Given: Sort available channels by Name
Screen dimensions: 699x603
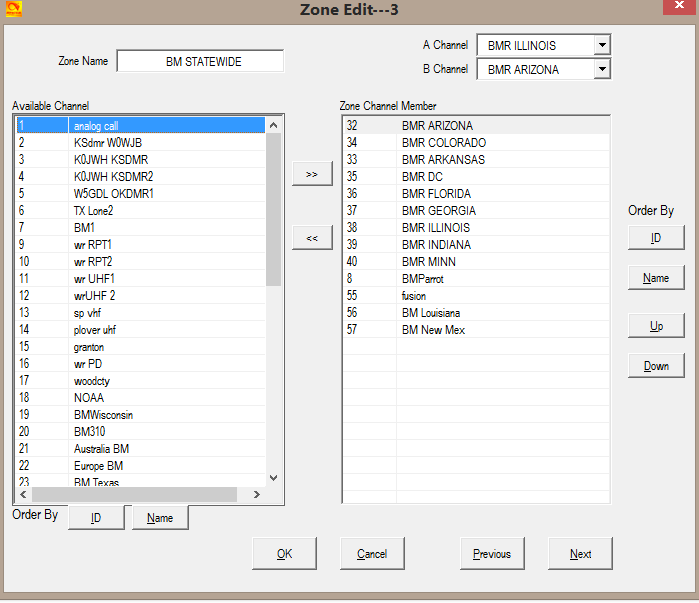Looking at the screenshot, I should 160,517.
